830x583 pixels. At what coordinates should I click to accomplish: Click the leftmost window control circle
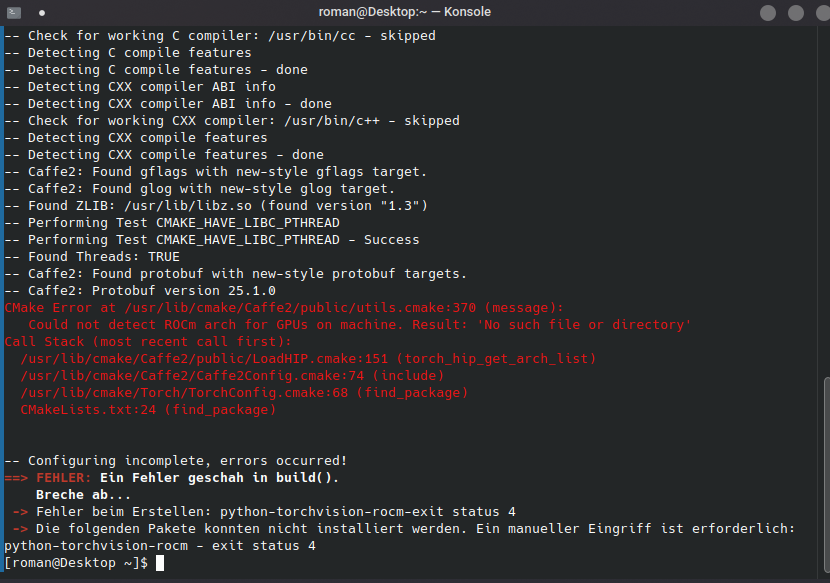point(766,11)
